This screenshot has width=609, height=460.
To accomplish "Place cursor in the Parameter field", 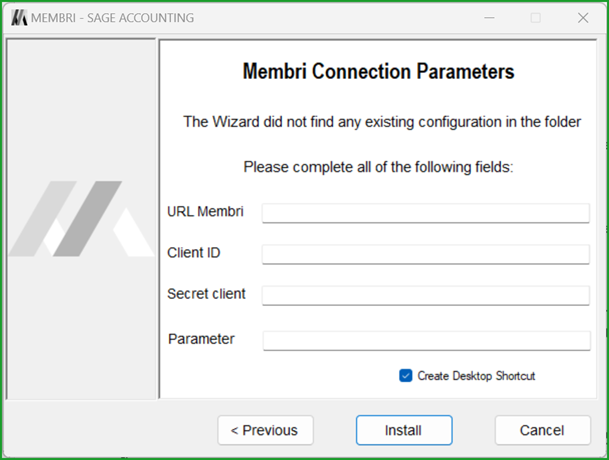I will pos(425,340).
